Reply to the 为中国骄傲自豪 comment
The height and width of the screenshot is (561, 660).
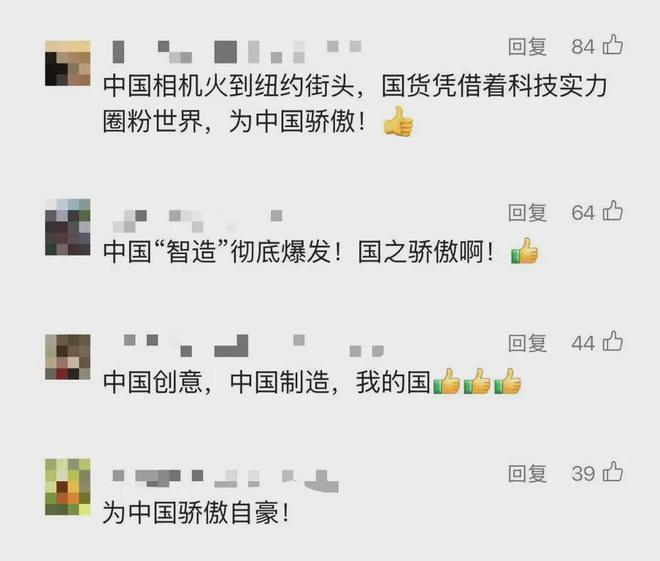(527, 473)
